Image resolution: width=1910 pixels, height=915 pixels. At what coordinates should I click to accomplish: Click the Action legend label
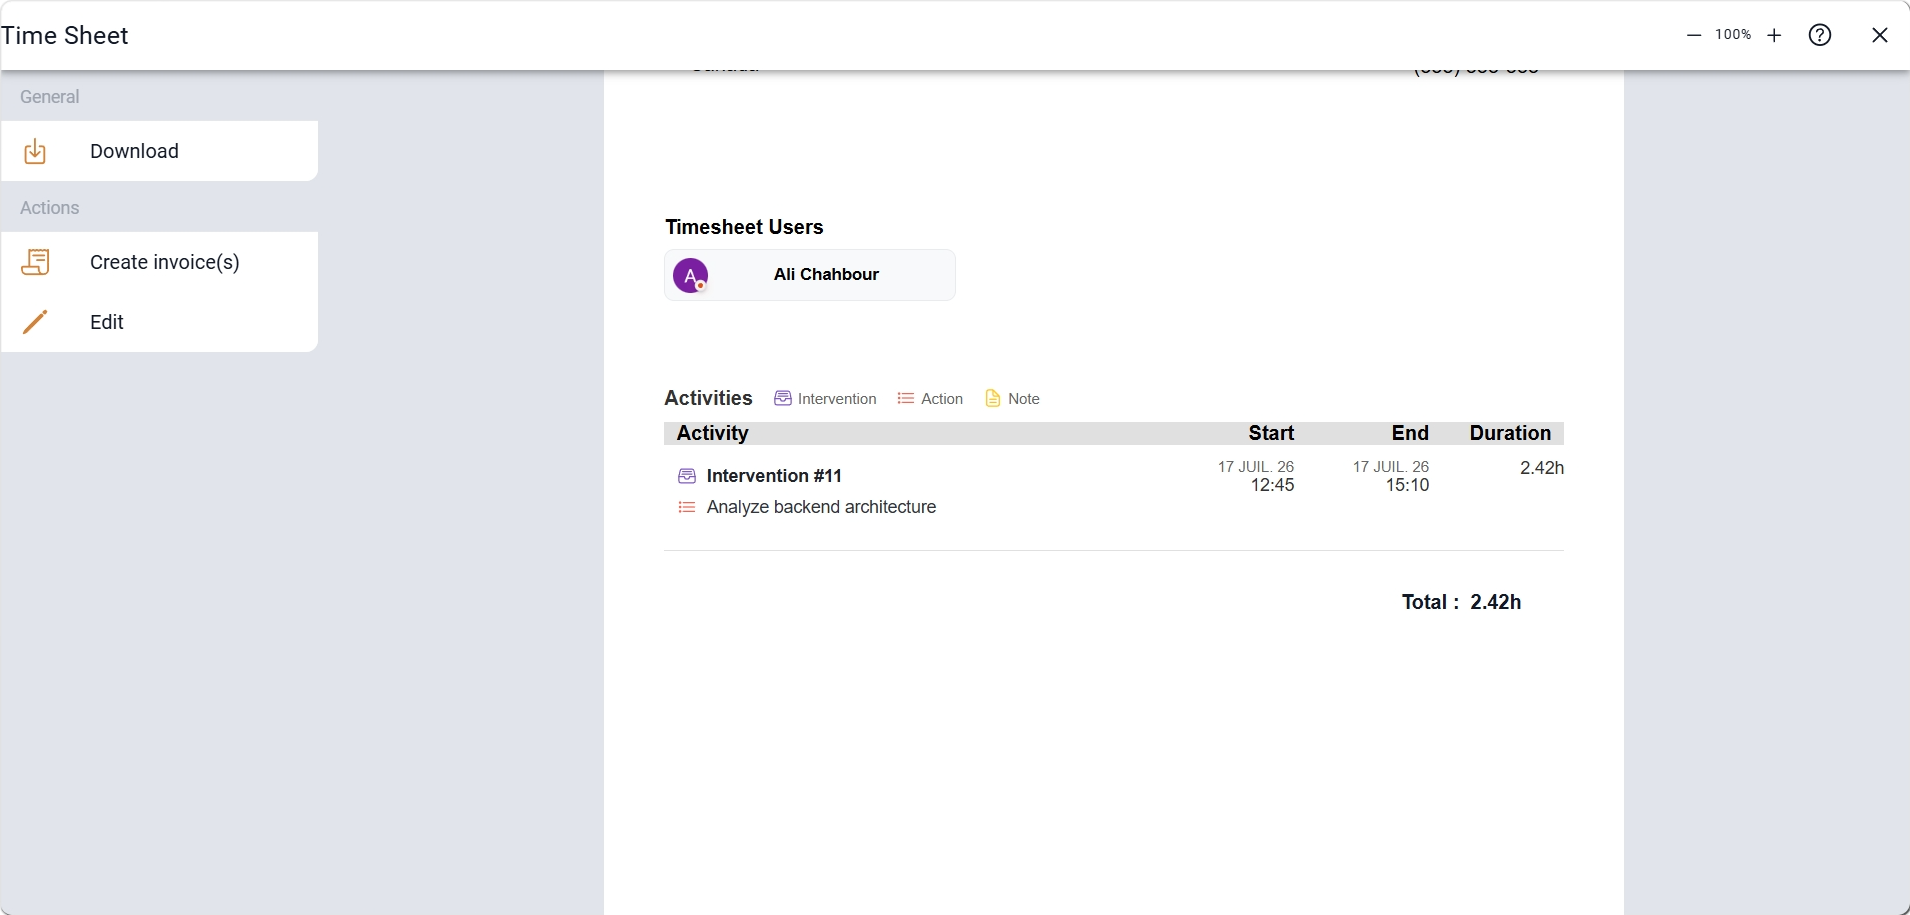click(x=942, y=399)
